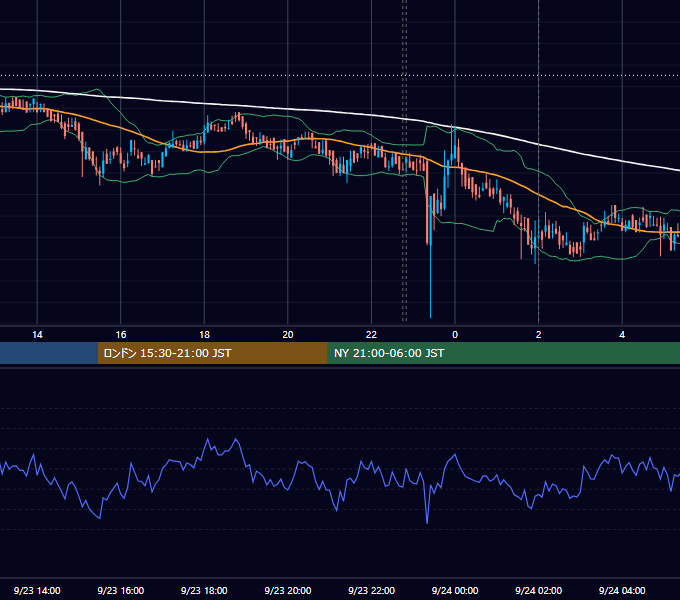The width and height of the screenshot is (680, 600).
Task: Click the 9/24 04:00 time label
Action: [x=622, y=590]
